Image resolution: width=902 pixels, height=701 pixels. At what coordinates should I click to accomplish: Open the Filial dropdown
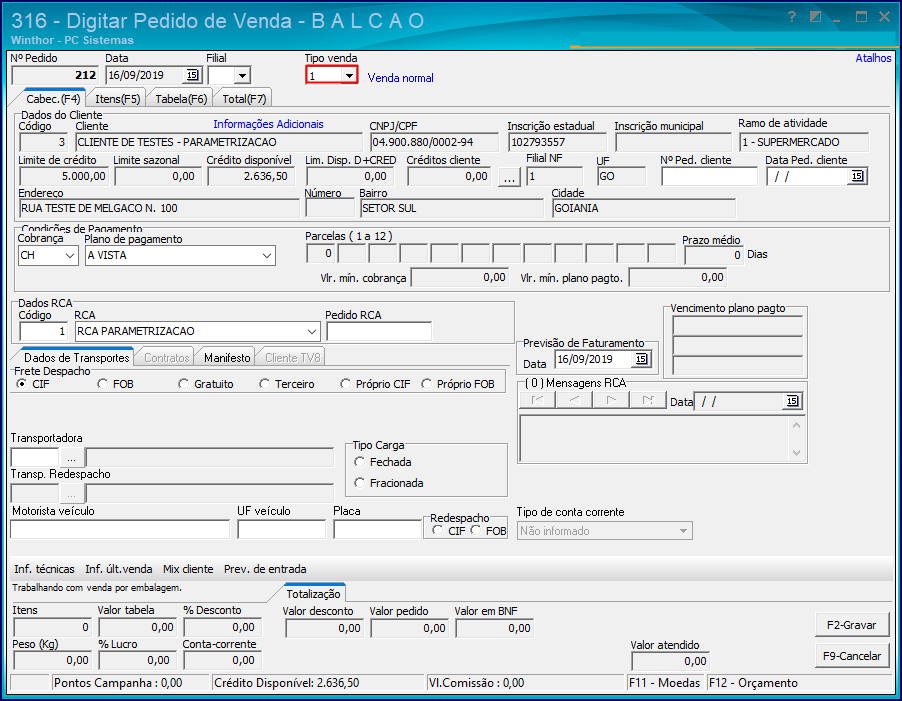242,75
